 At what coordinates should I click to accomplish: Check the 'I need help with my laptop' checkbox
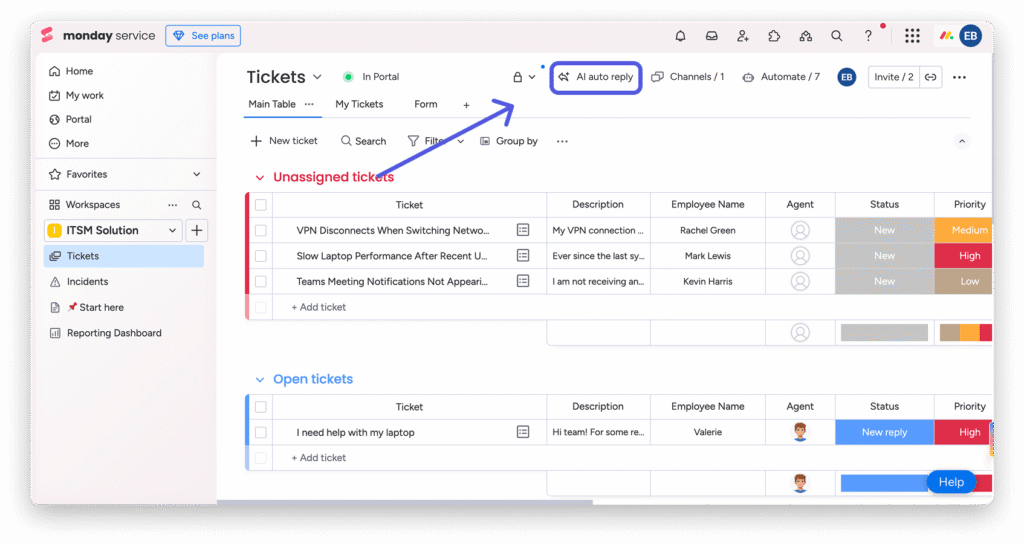[x=261, y=432]
